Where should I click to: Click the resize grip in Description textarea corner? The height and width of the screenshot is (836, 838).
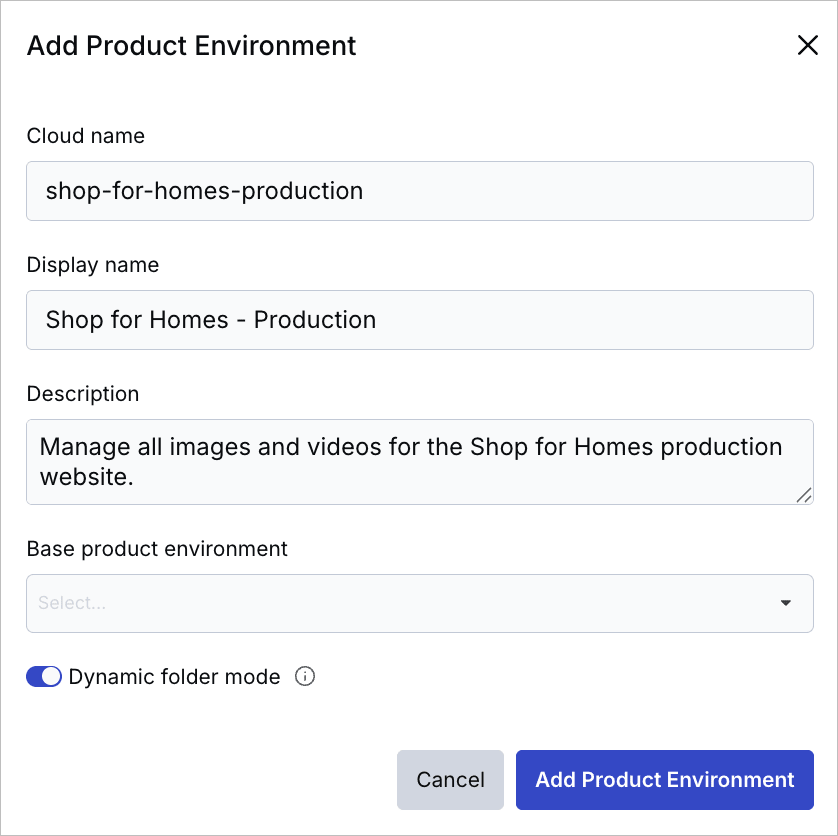click(x=804, y=495)
